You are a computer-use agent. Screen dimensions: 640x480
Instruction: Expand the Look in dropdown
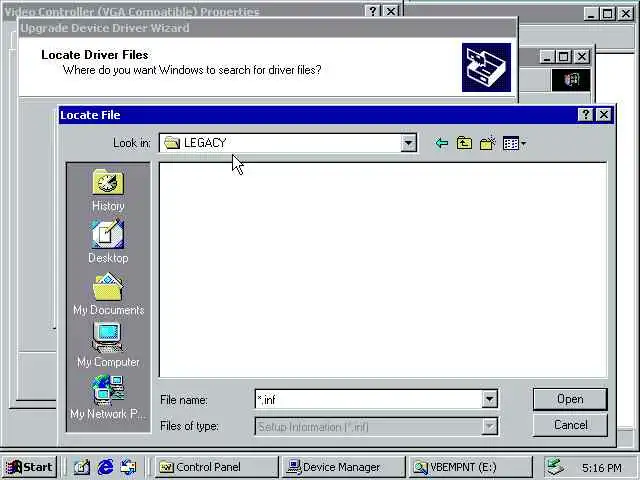pyautogui.click(x=408, y=143)
